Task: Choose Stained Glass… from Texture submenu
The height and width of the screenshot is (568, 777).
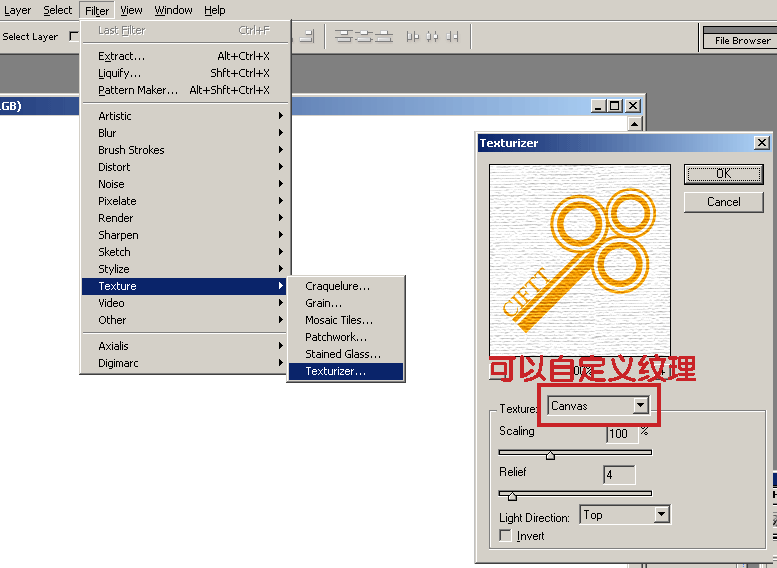Action: click(346, 354)
